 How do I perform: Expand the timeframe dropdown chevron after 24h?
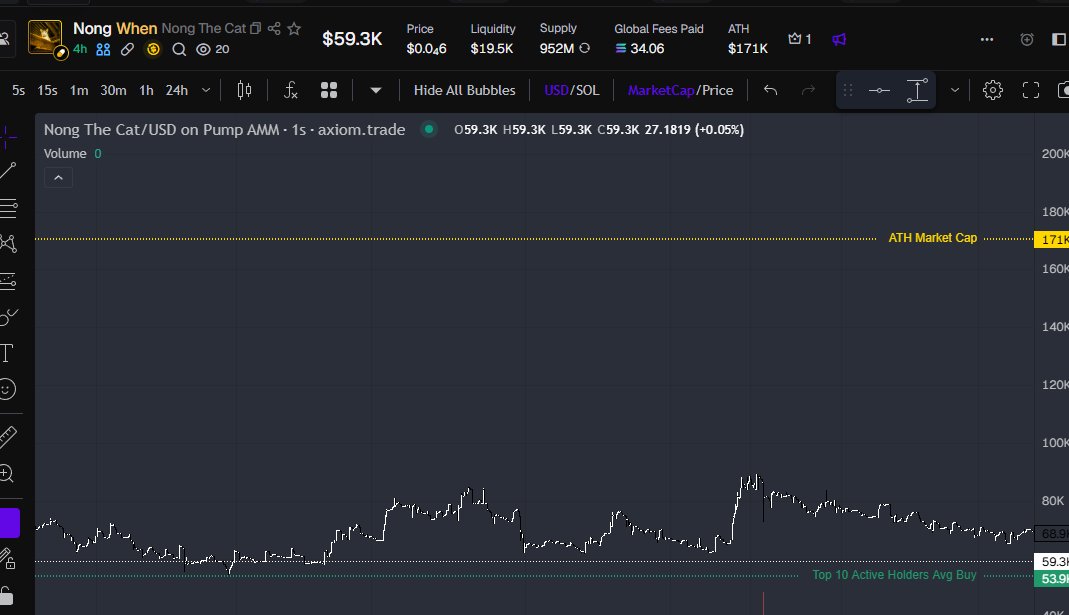click(x=206, y=90)
